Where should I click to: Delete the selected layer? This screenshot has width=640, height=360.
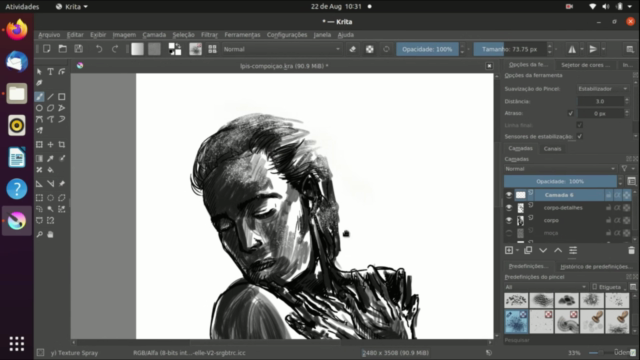click(x=631, y=250)
